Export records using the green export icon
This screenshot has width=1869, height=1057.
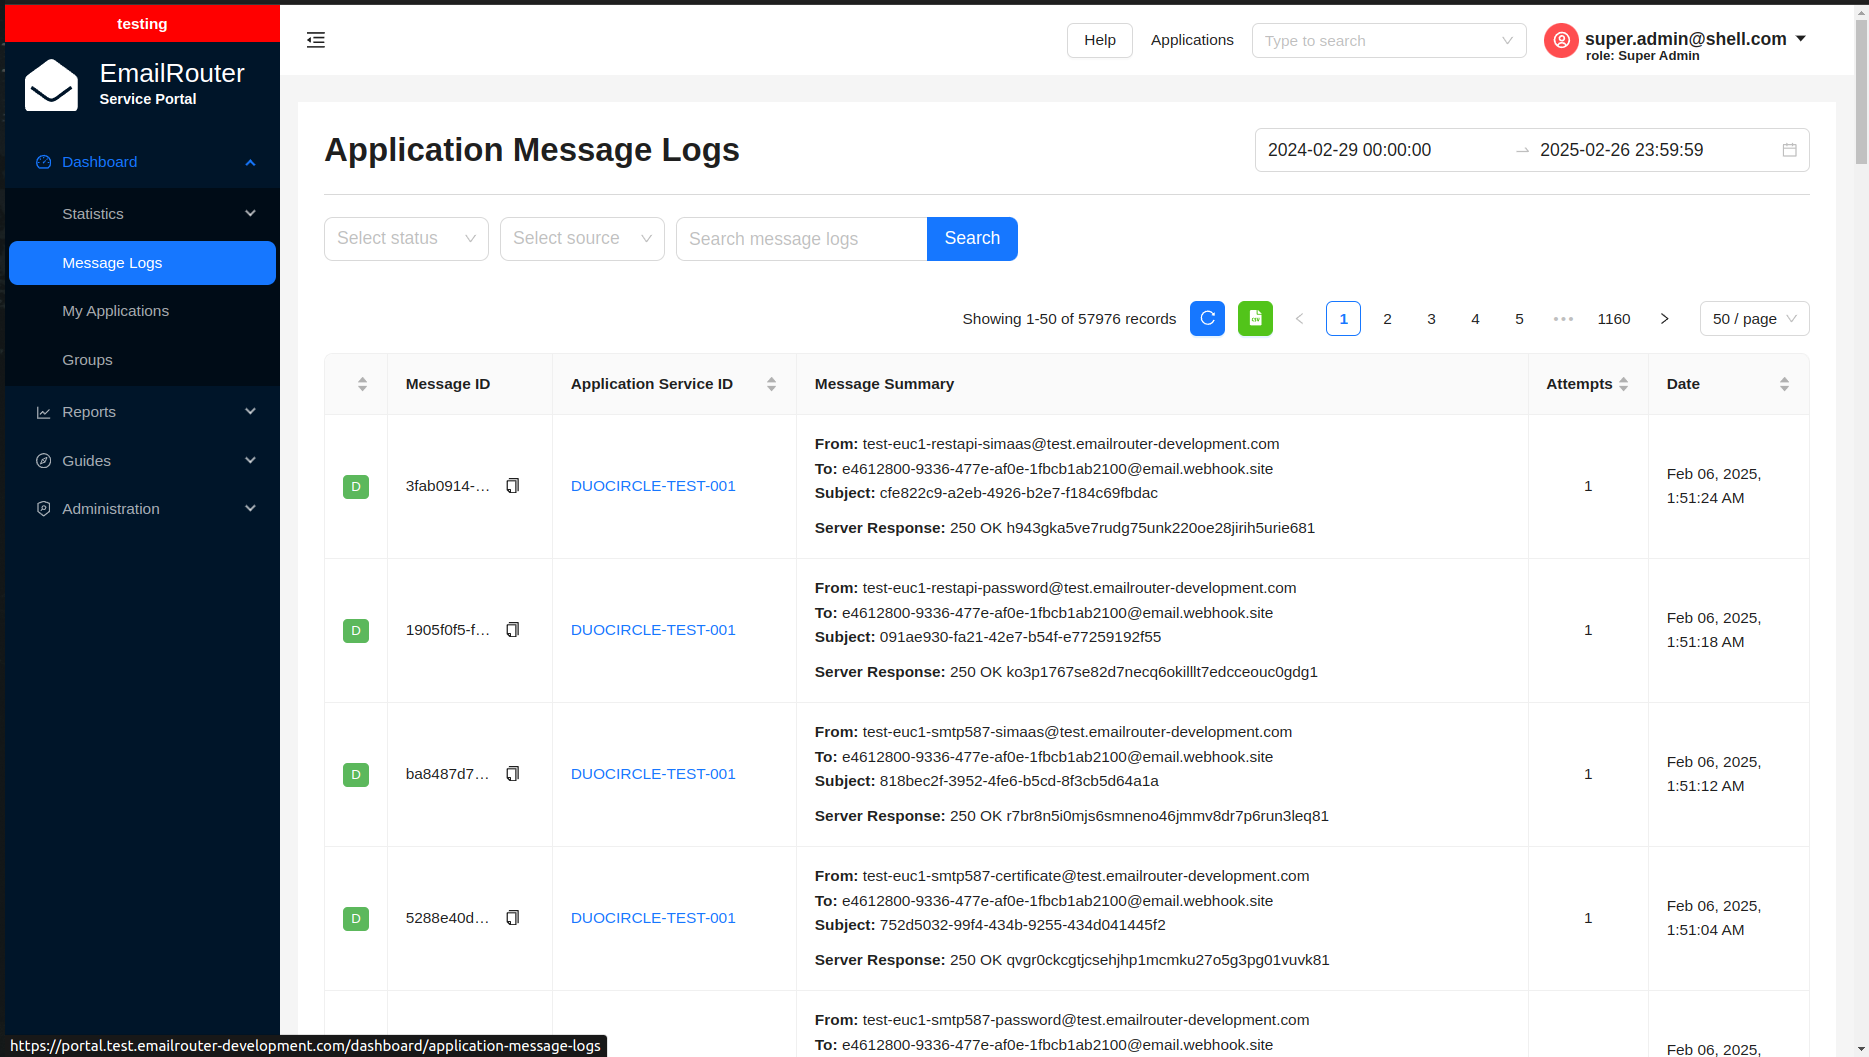[x=1255, y=318]
